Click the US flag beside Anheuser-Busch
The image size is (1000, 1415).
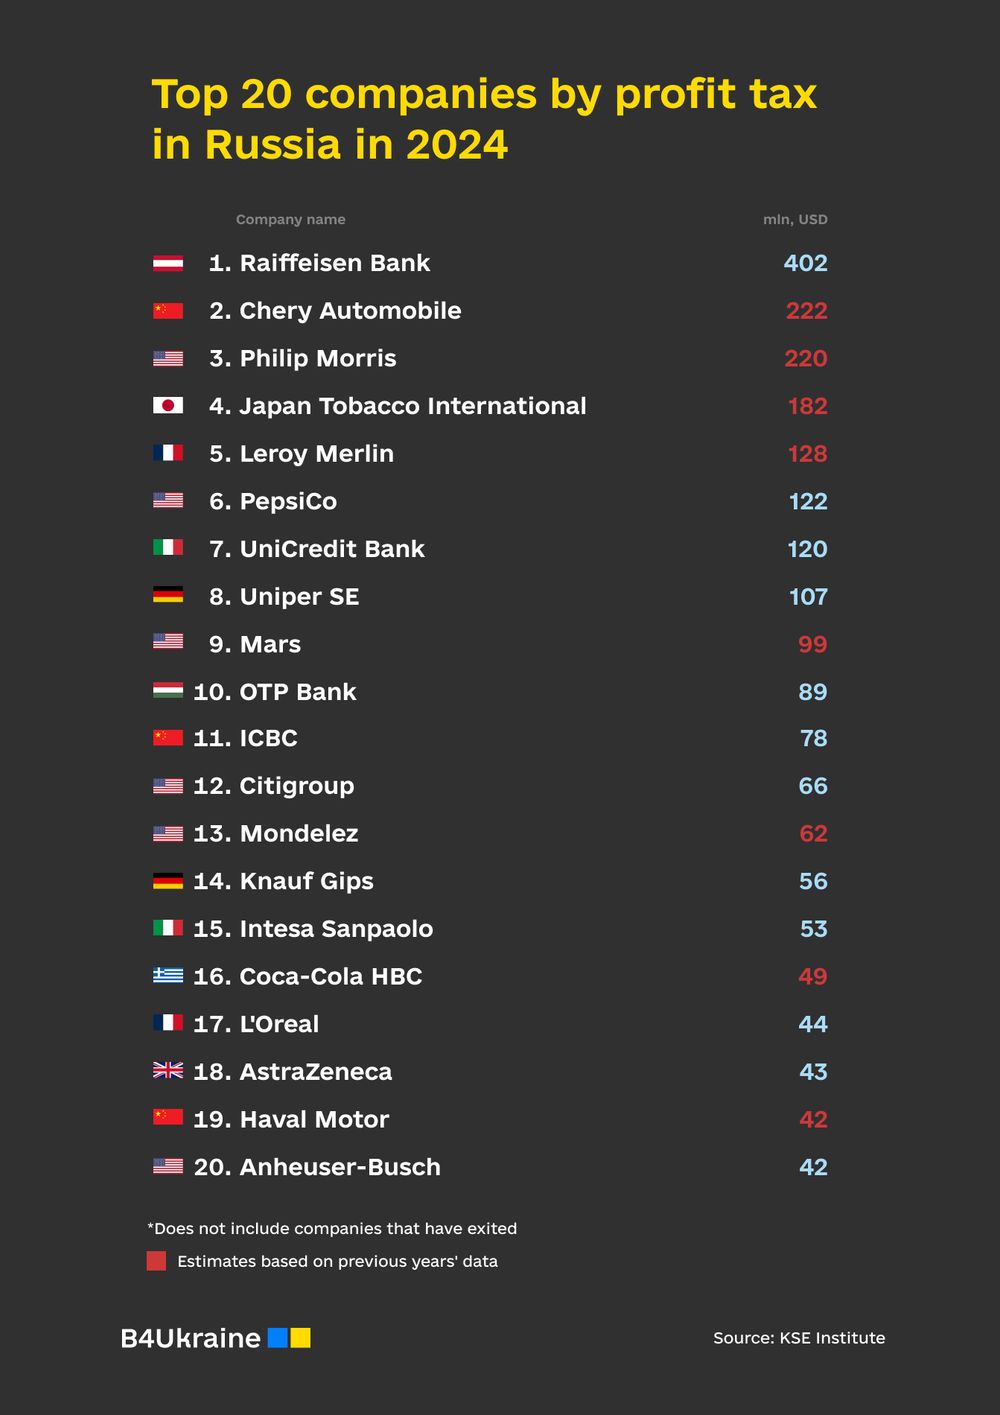pos(167,1166)
